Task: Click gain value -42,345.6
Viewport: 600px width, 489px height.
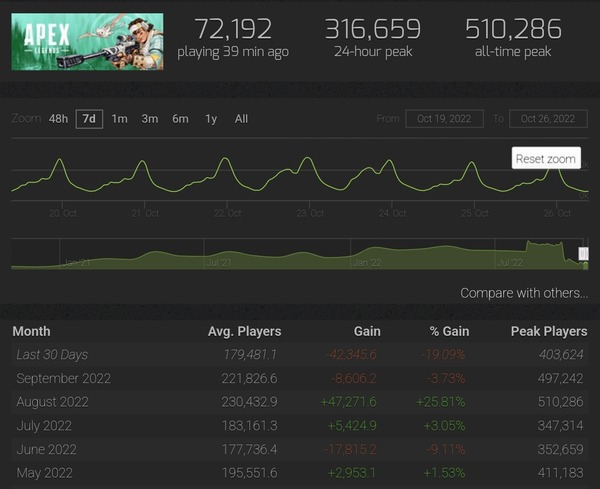Action: (351, 355)
